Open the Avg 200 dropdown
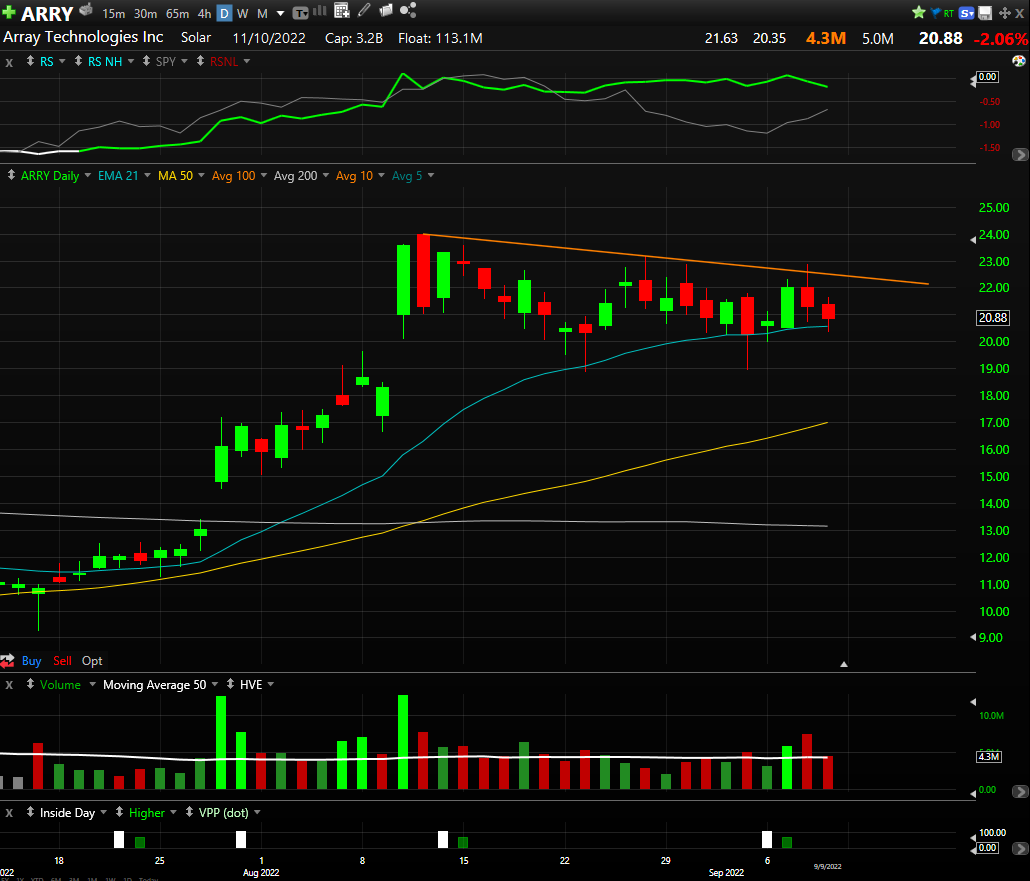The height and width of the screenshot is (881, 1030). point(326,175)
